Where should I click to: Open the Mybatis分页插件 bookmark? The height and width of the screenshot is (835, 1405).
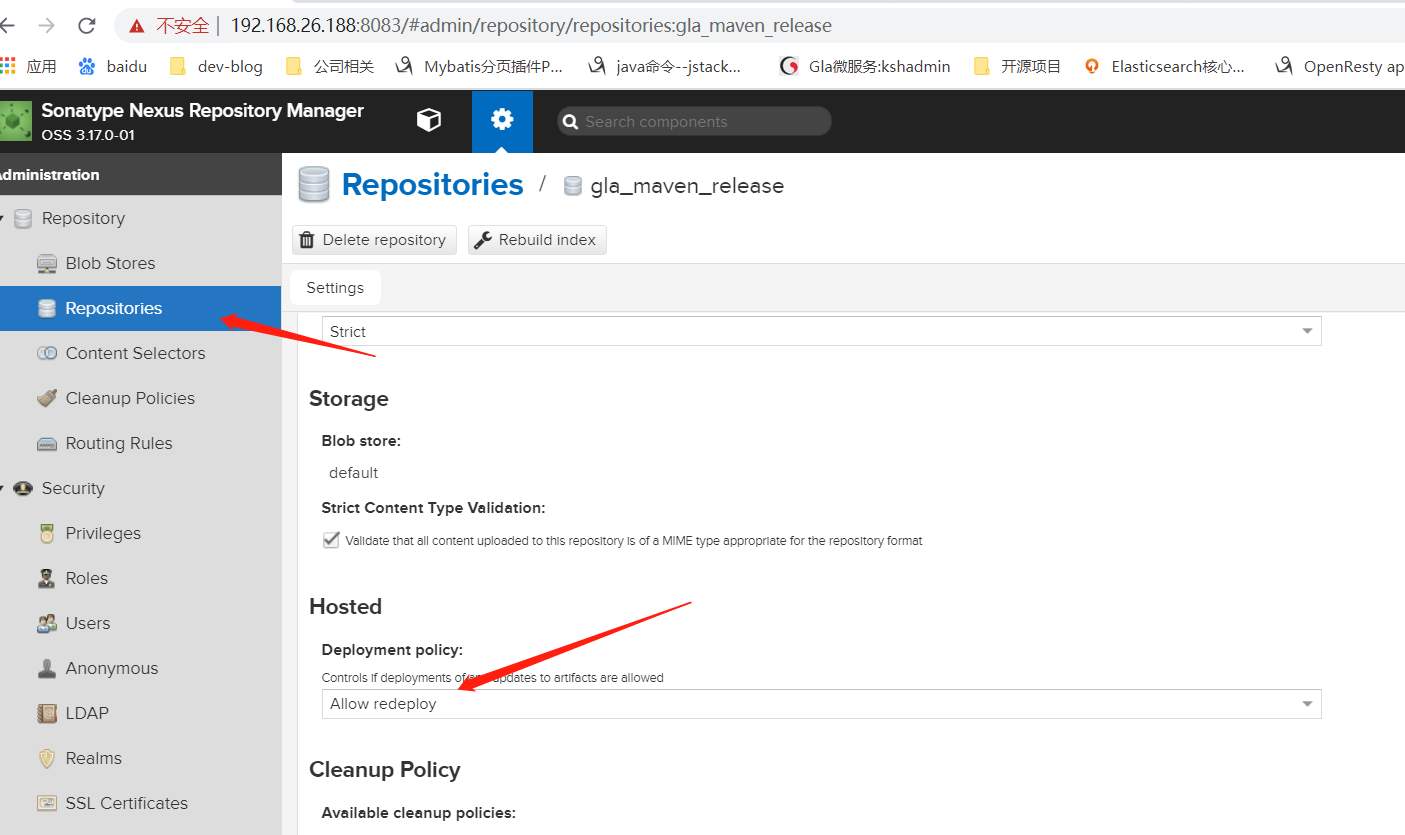[480, 66]
